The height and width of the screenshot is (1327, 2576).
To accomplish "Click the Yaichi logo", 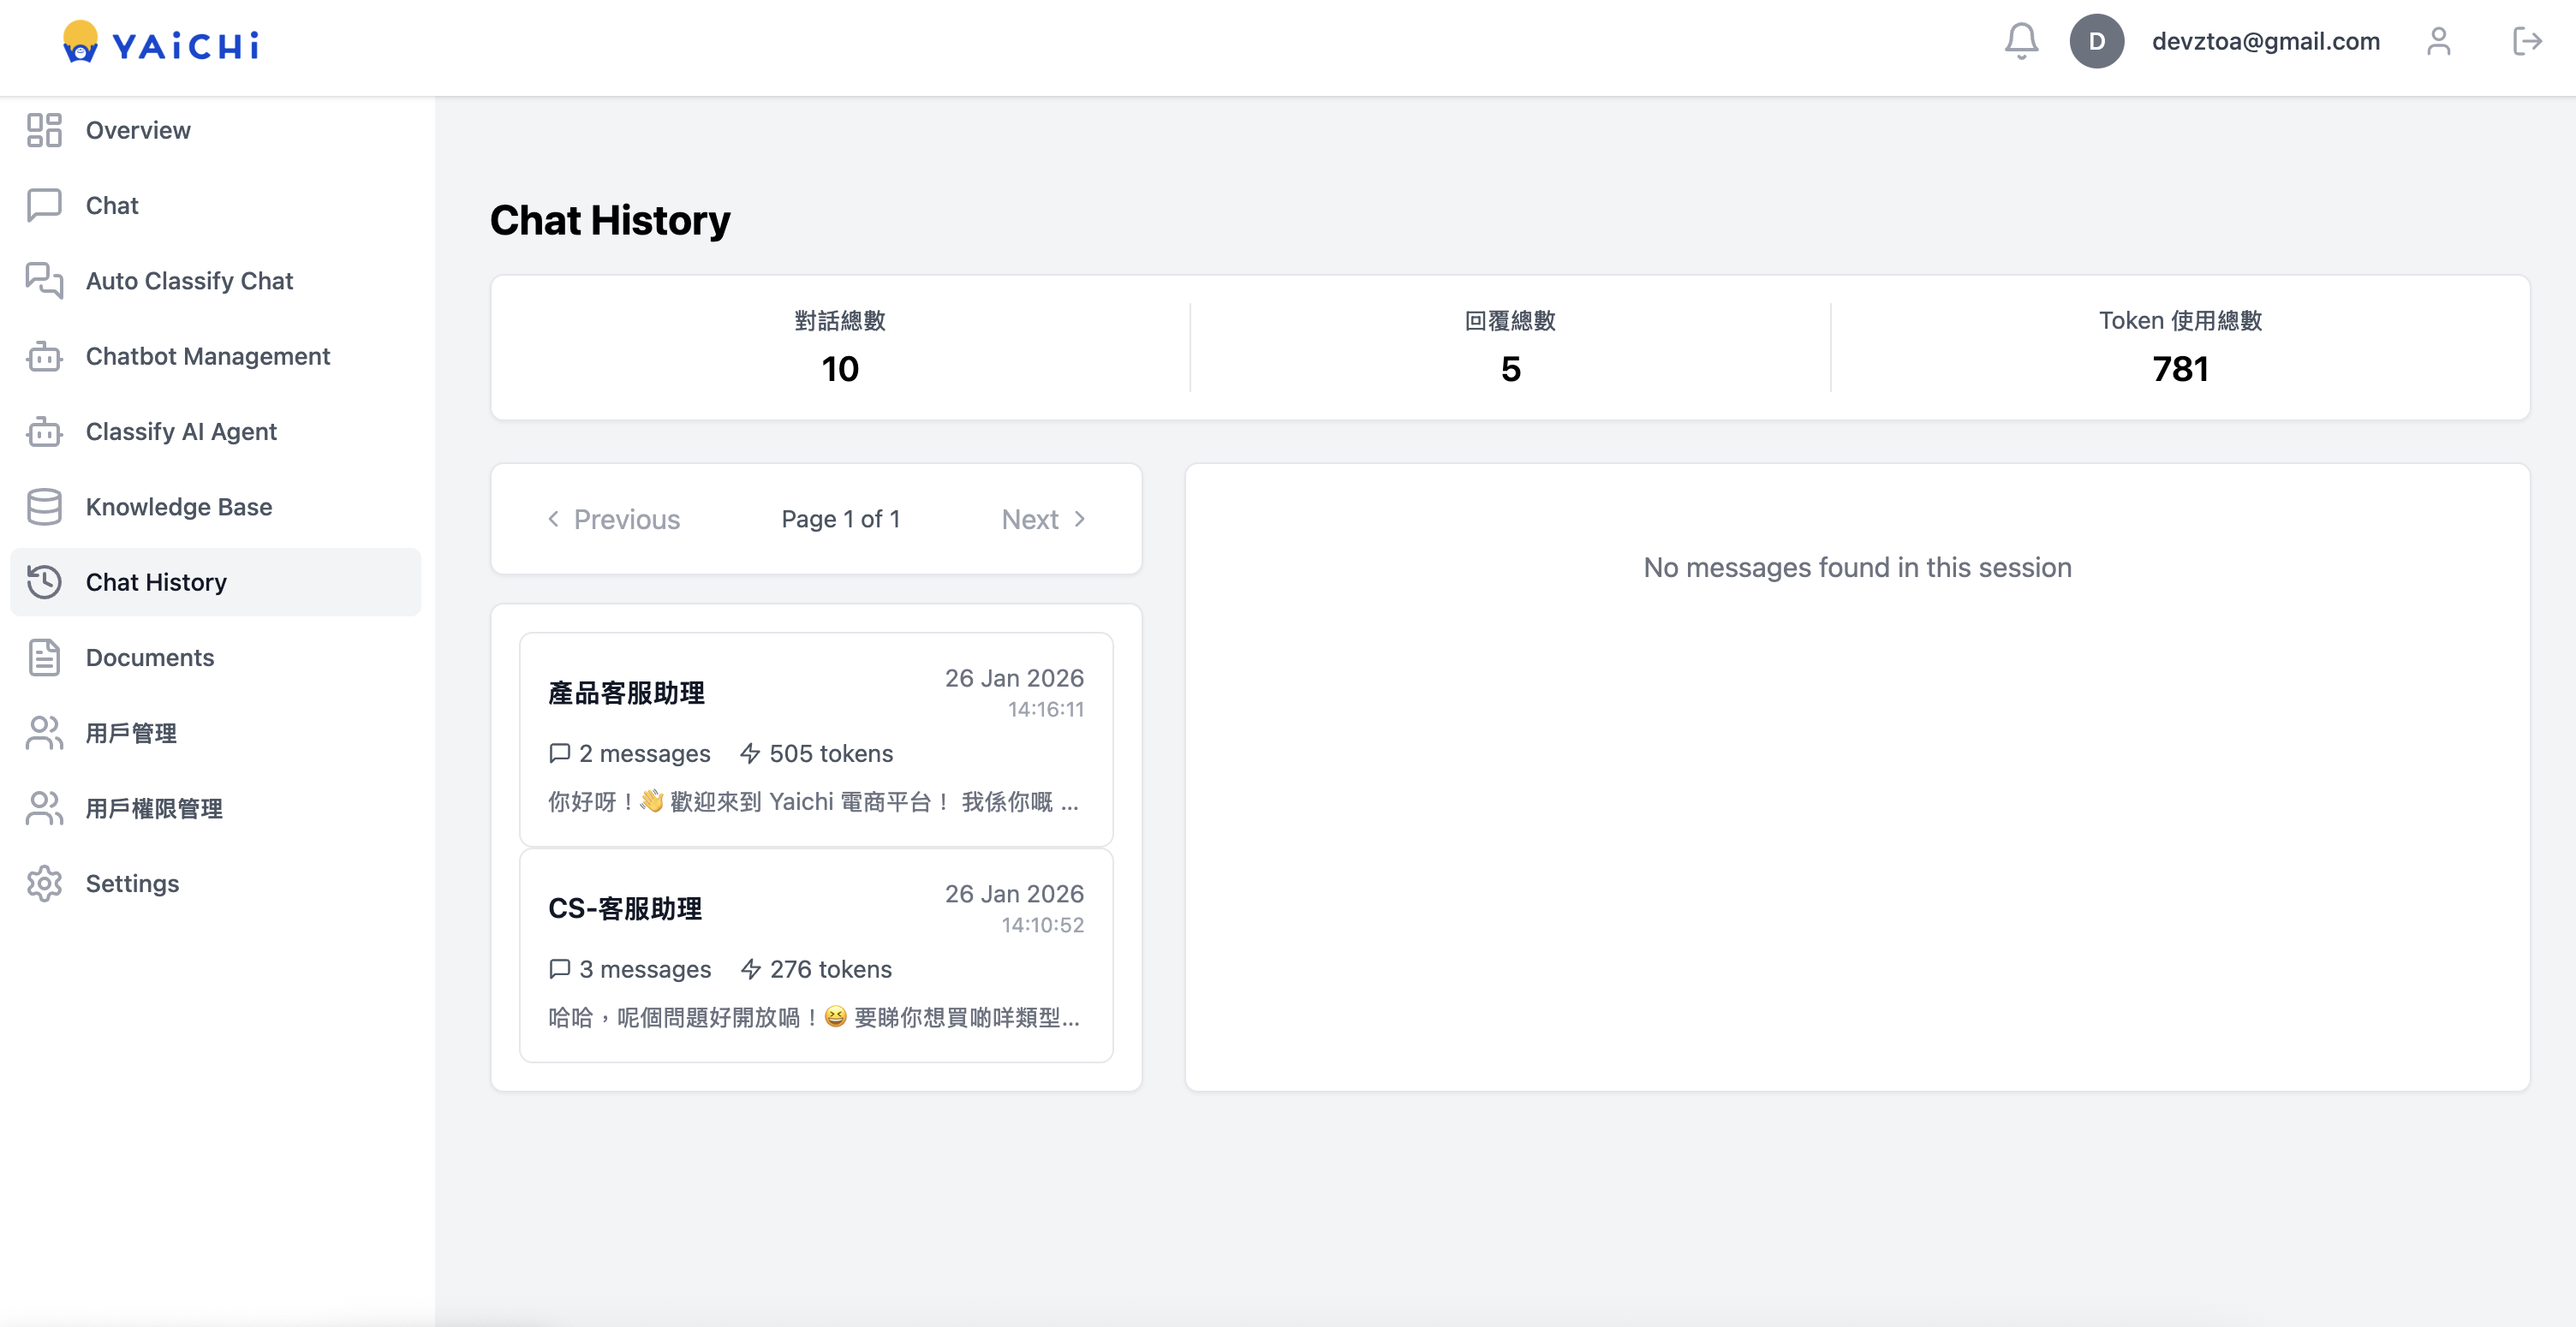I will click(x=161, y=43).
